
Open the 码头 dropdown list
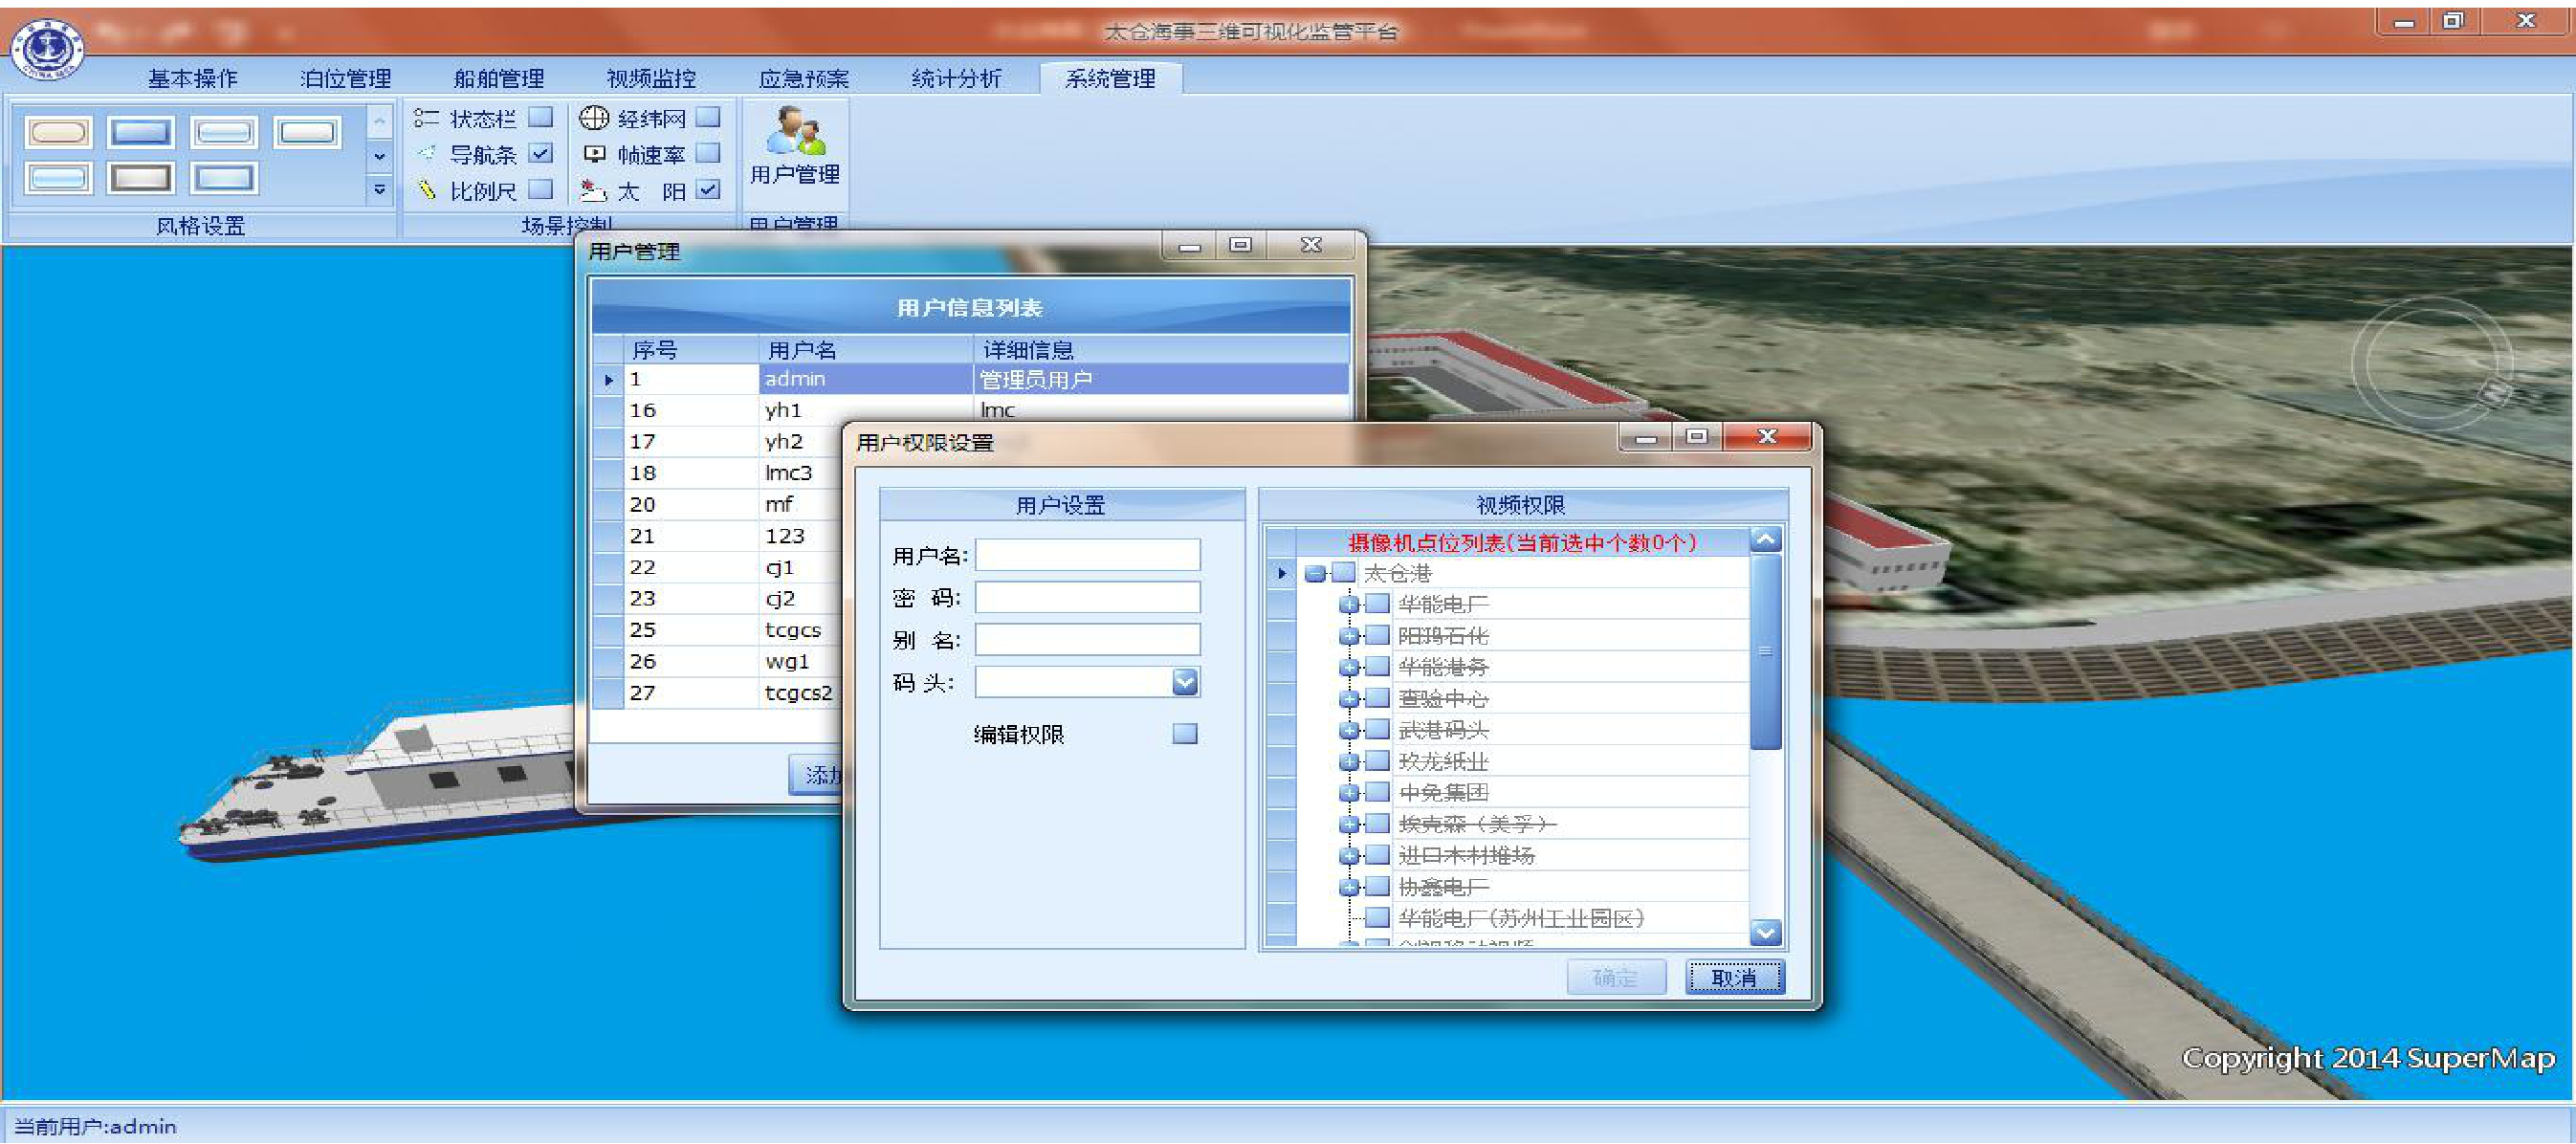(x=1185, y=682)
